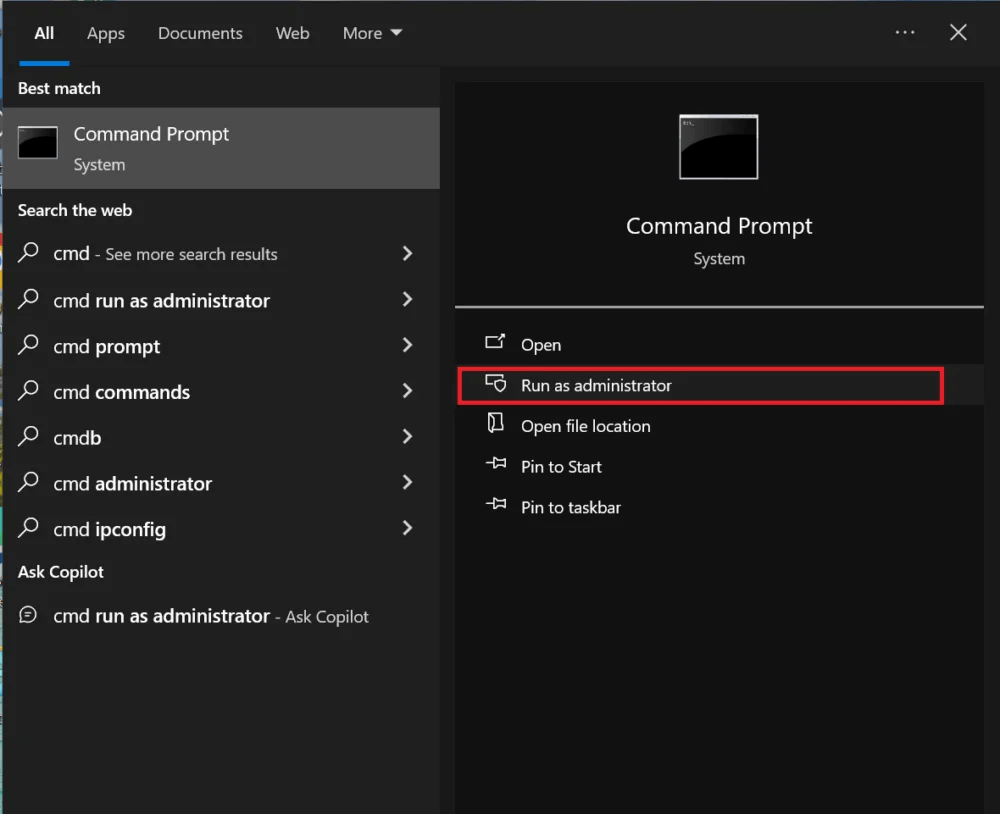Select the All tab
Image resolution: width=1000 pixels, height=814 pixels.
44,33
